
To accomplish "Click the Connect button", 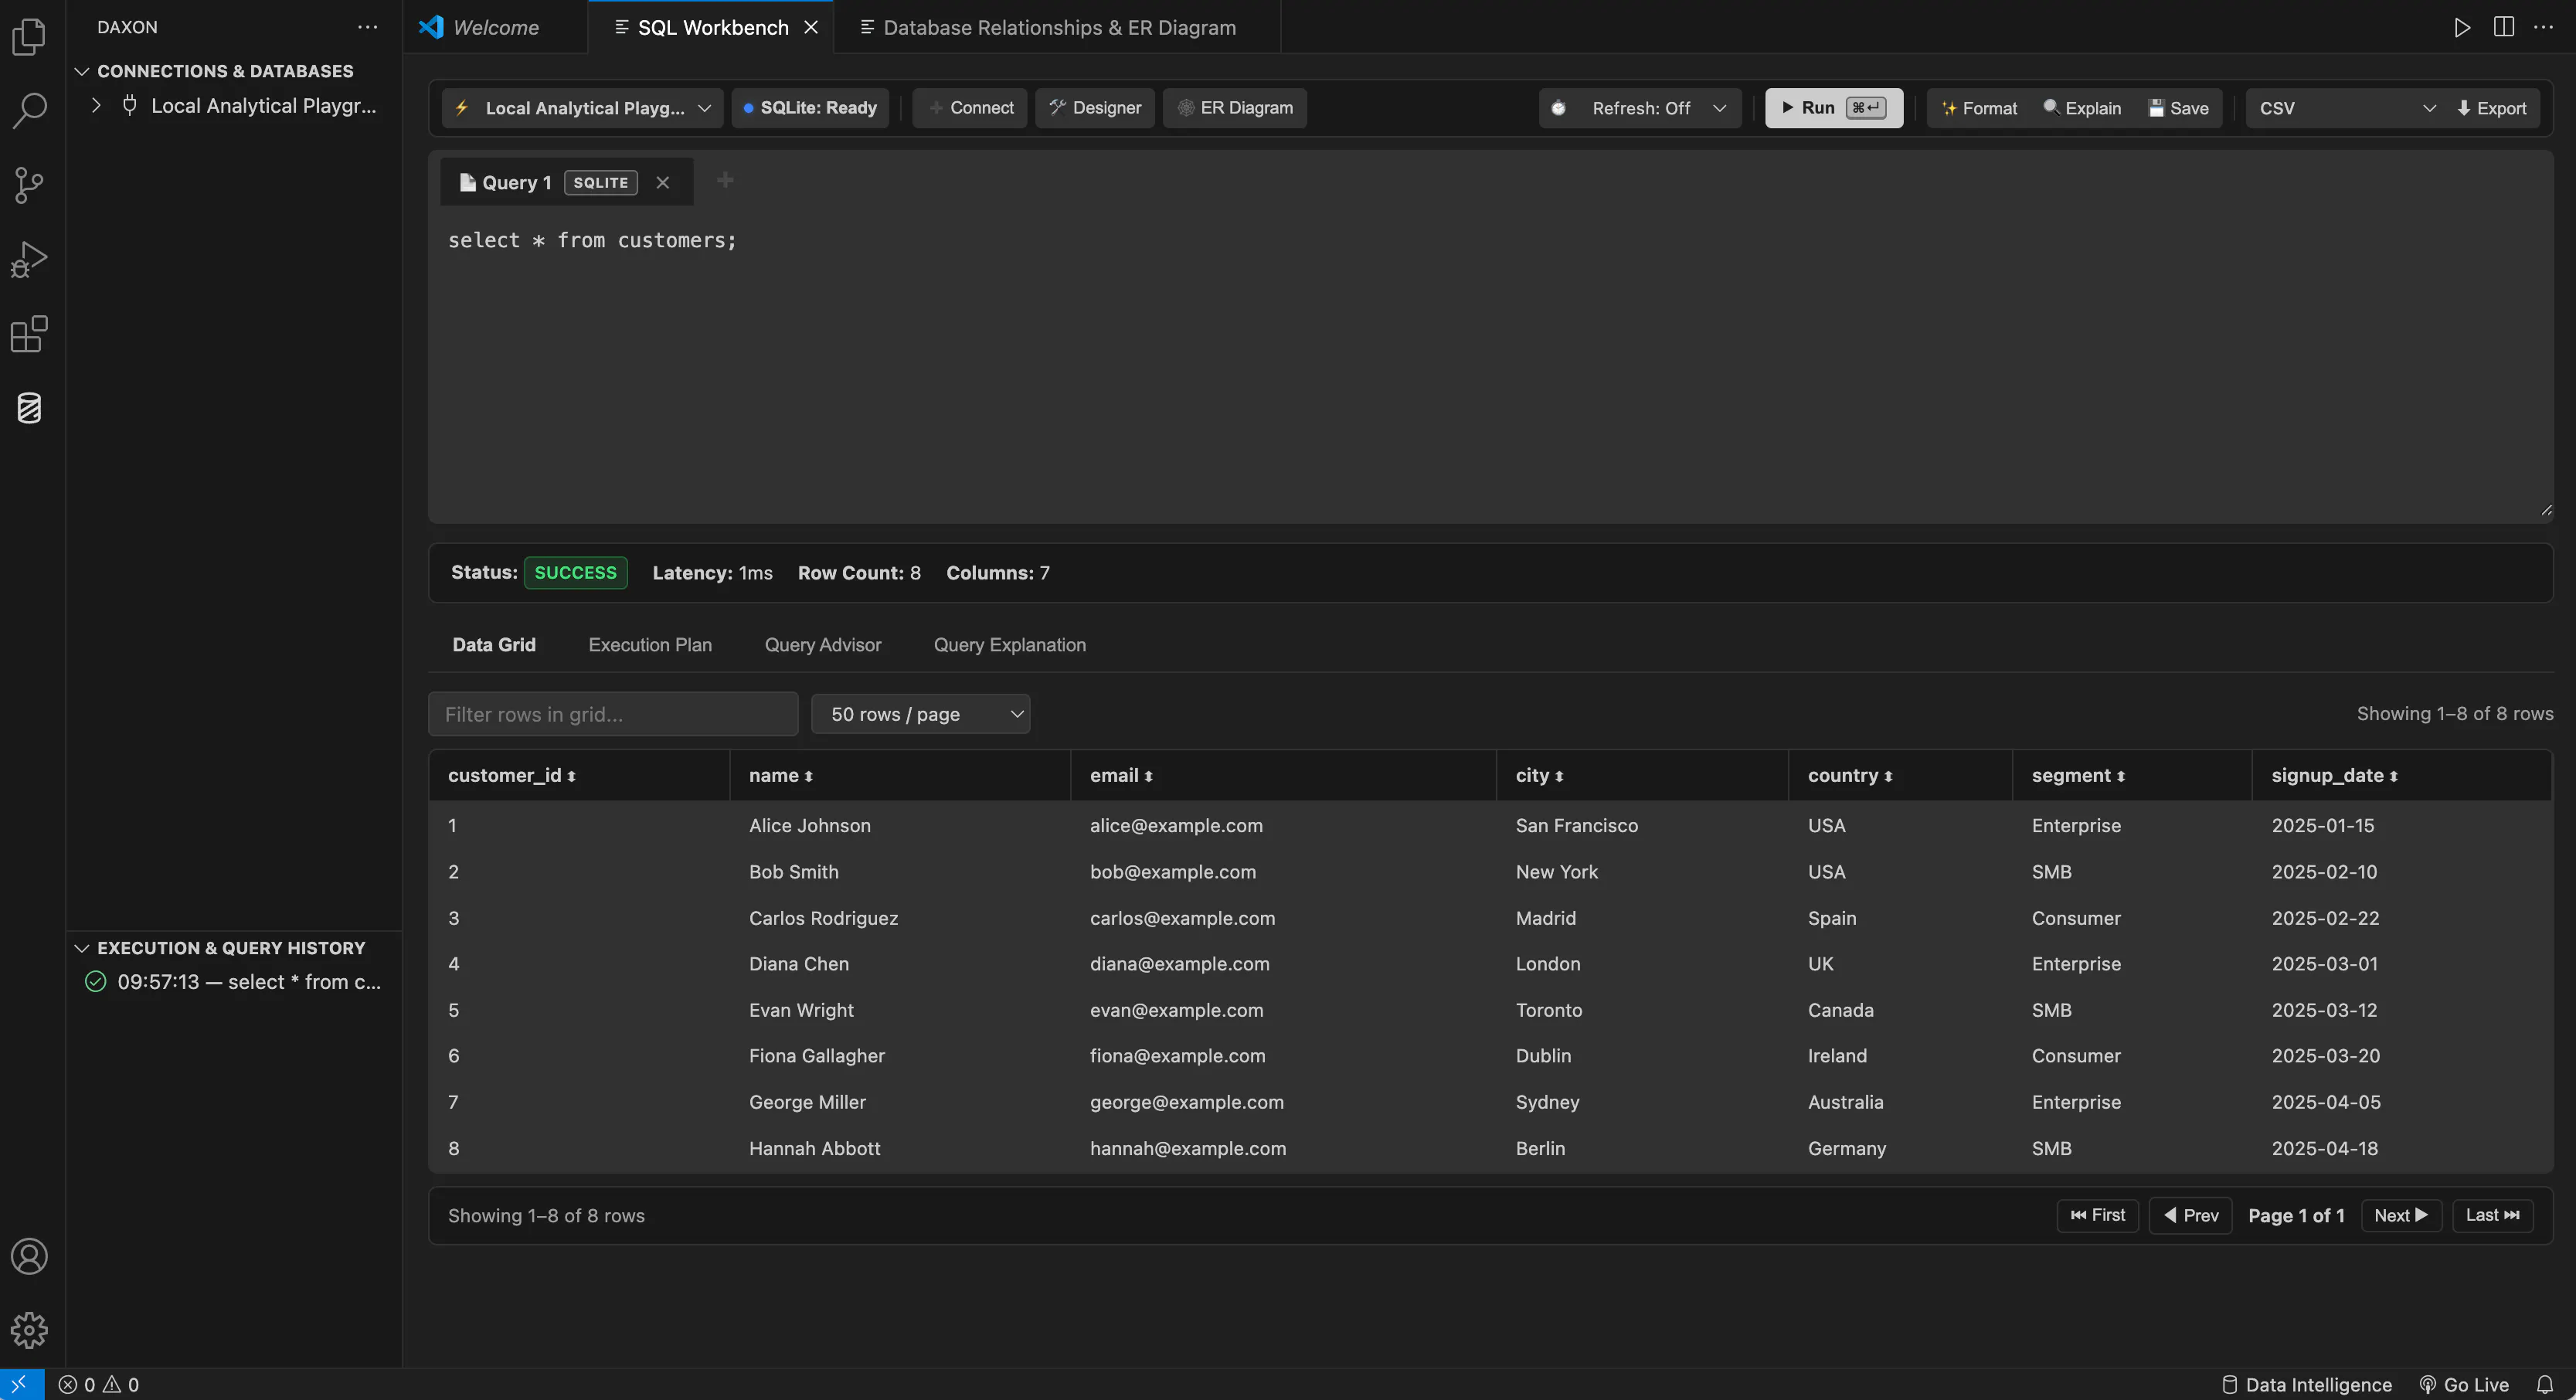I will tap(969, 108).
